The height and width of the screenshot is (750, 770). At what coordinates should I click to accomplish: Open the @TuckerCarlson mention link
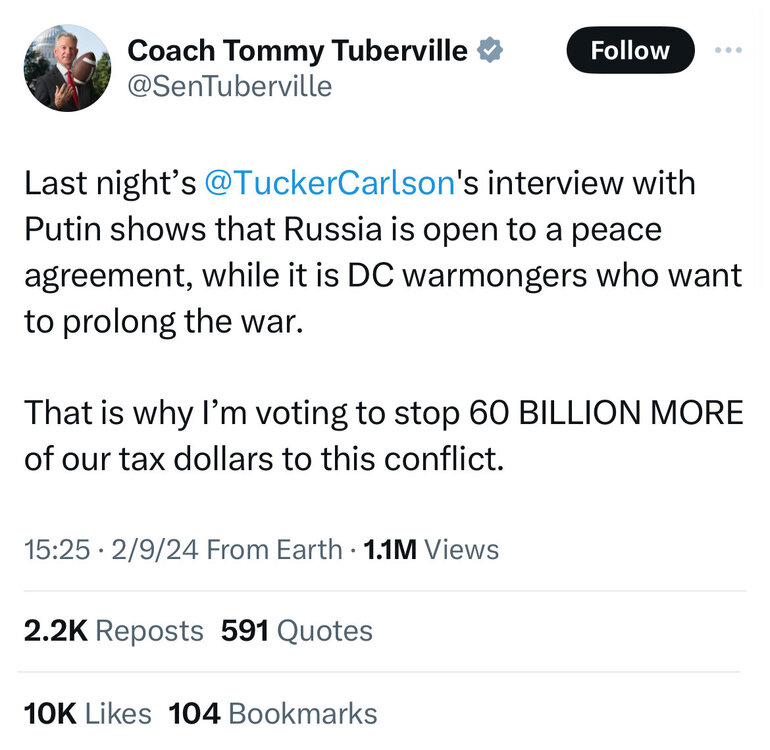pos(330,183)
